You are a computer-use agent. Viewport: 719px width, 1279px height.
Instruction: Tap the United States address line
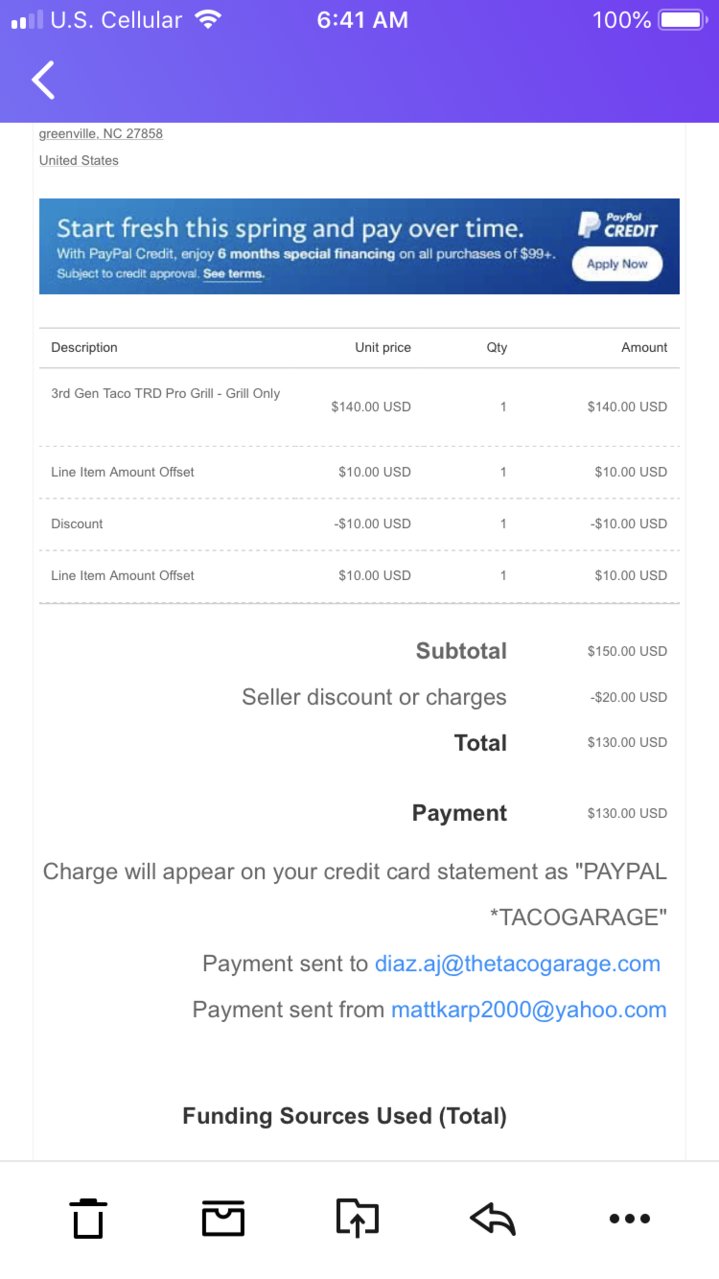click(x=79, y=161)
